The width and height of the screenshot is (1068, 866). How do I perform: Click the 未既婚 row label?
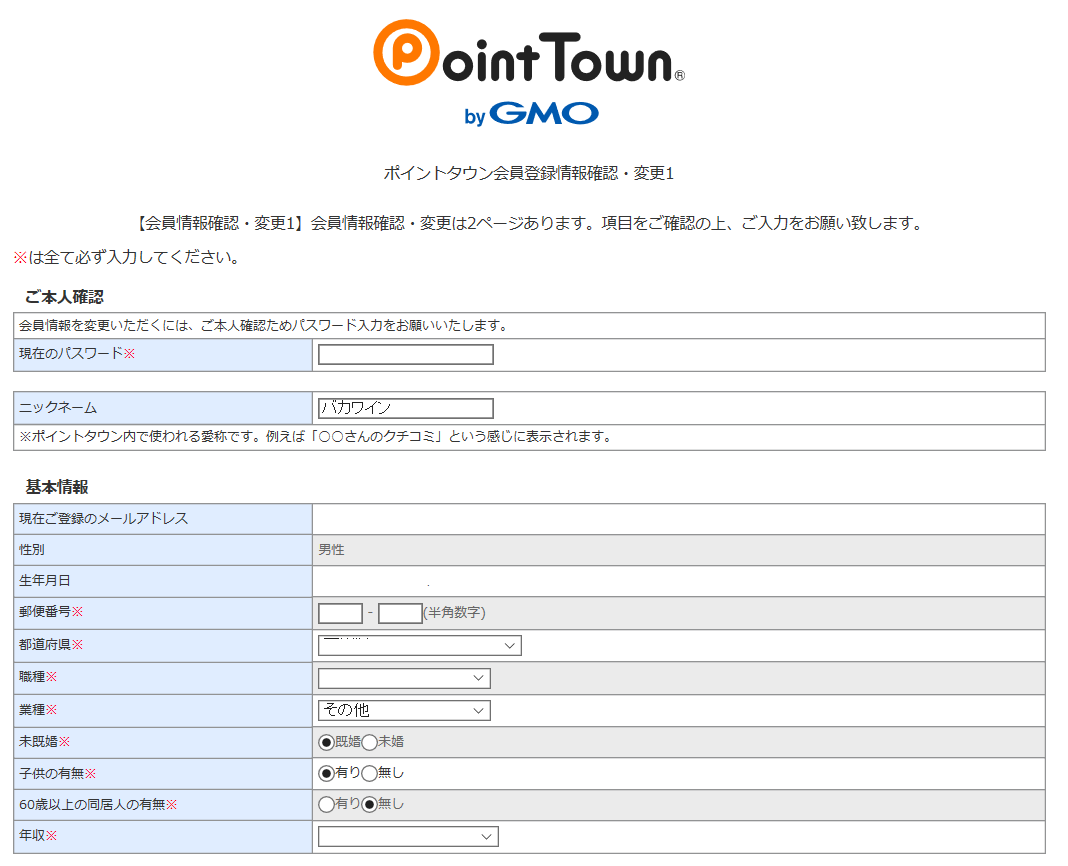44,741
